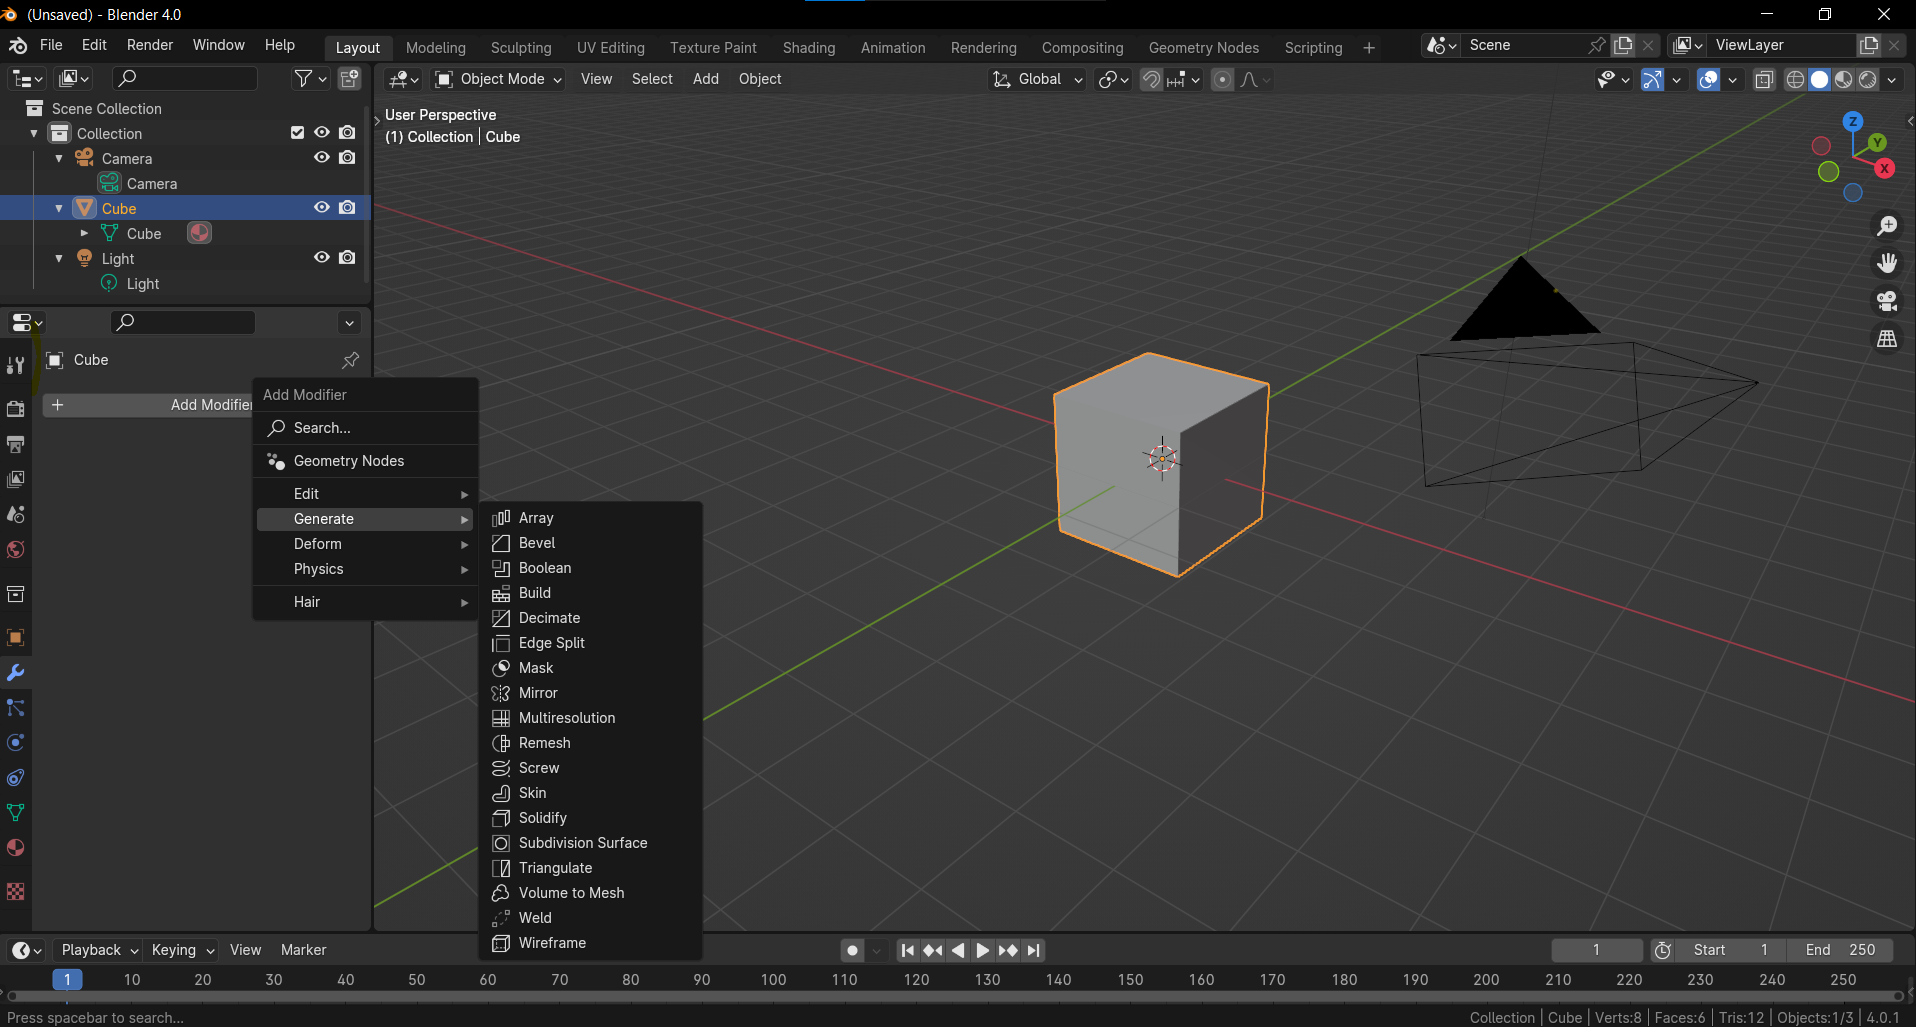Open the Keying dropdown
Viewport: 1916px width, 1027px height.
point(182,951)
